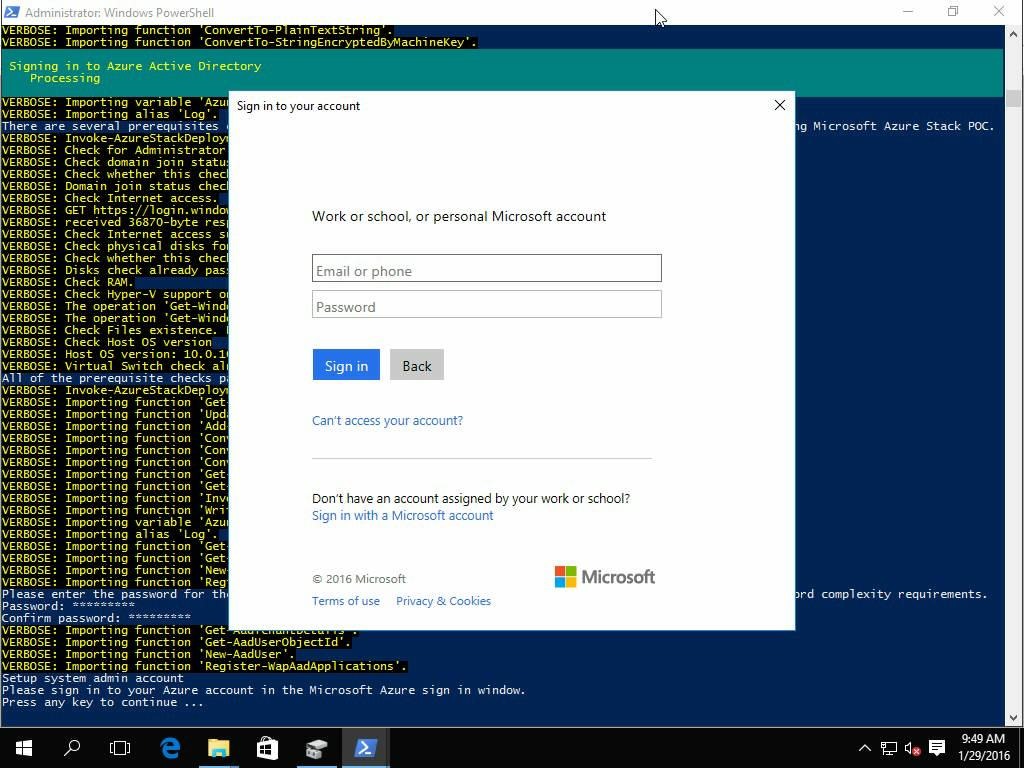Click the taskbar Search magnifier icon

coord(72,748)
